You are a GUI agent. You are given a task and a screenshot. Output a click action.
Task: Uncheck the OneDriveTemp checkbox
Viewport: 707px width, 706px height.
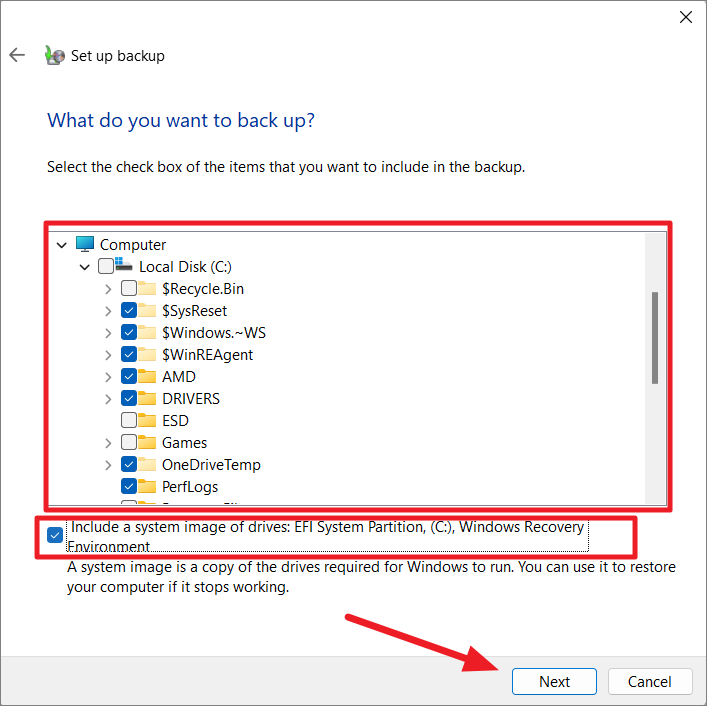tap(129, 464)
